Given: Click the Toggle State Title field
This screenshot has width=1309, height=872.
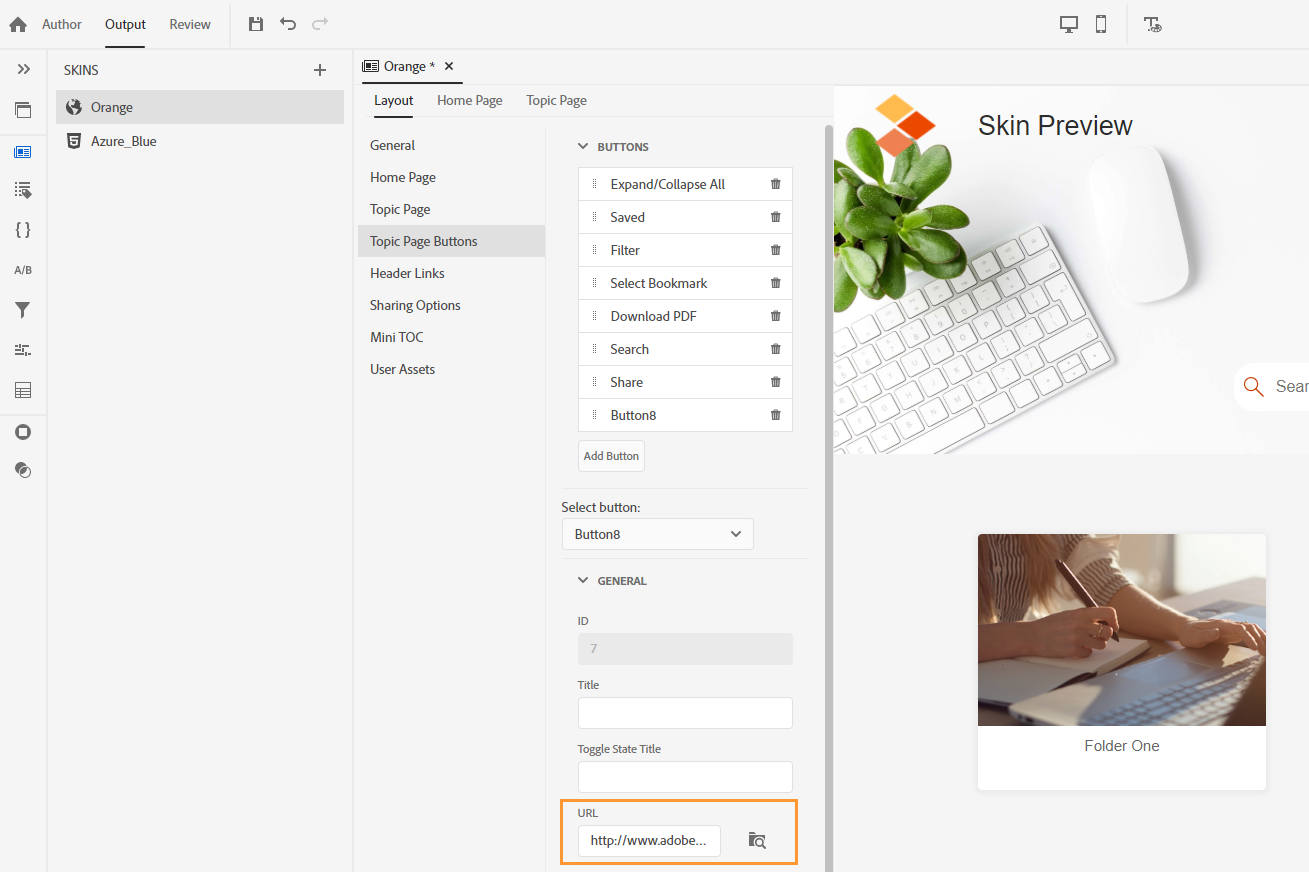Looking at the screenshot, I should (685, 777).
